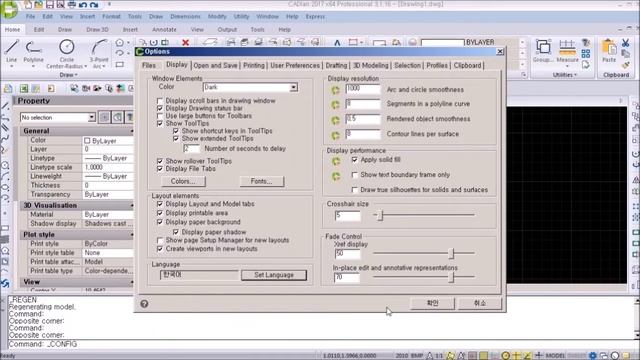The width and height of the screenshot is (640, 360).
Task: Open the Format menu
Action: tap(111, 17)
